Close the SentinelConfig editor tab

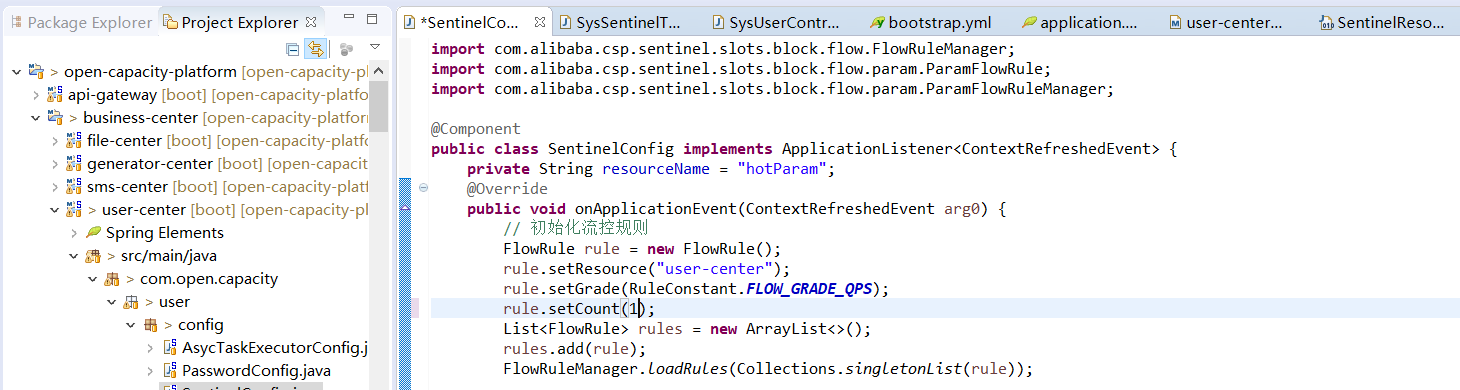540,22
